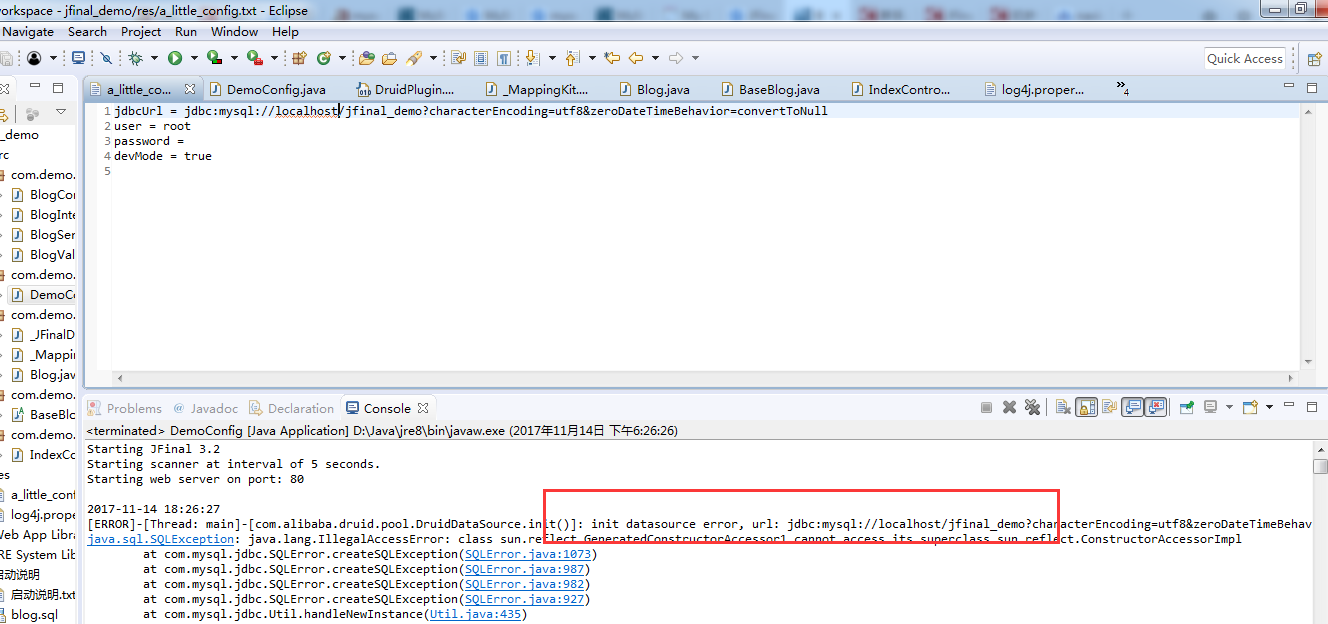
Task: Click the Open Type icon
Action: tap(366, 58)
